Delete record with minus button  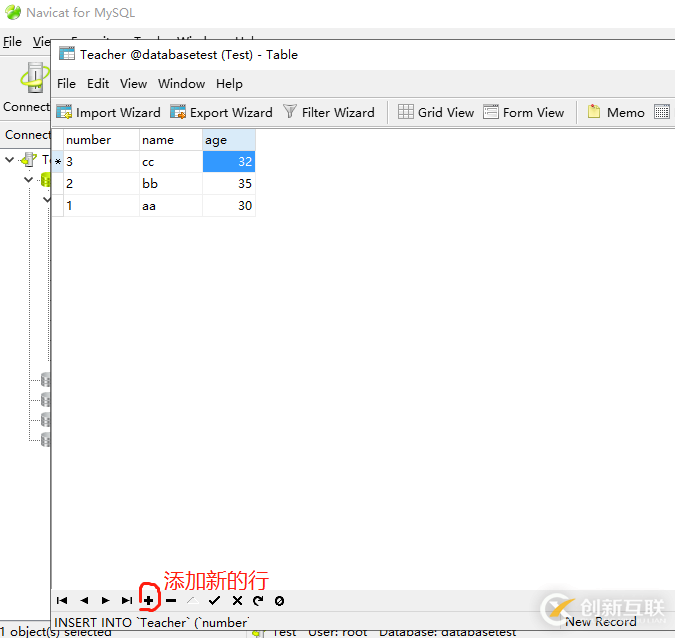(171, 601)
